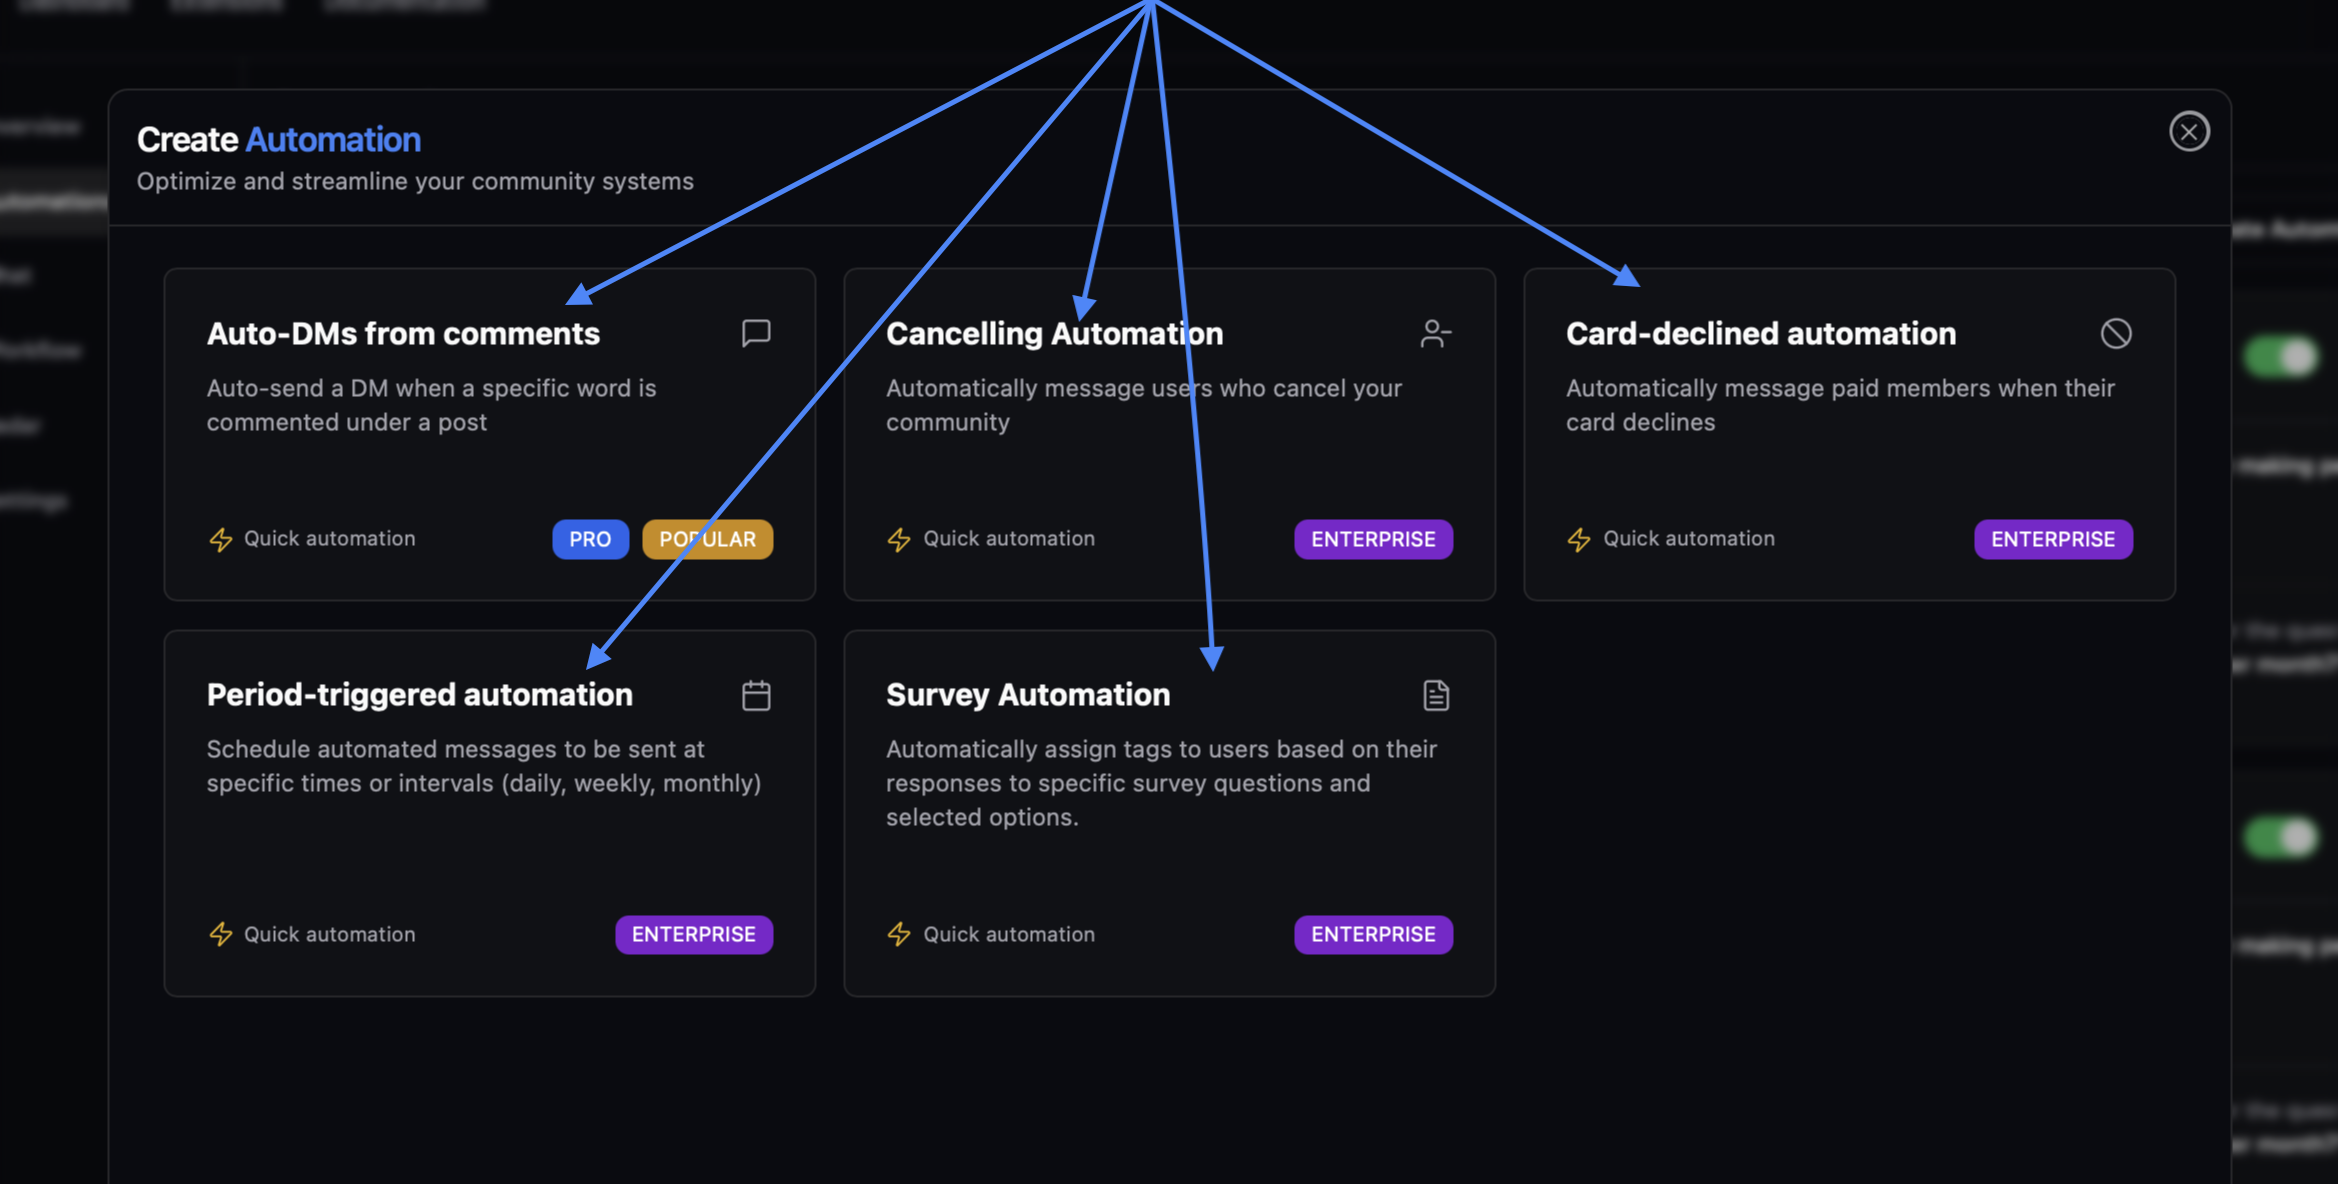This screenshot has width=2338, height=1184.
Task: Close the Create Automation dialog
Action: point(2188,131)
